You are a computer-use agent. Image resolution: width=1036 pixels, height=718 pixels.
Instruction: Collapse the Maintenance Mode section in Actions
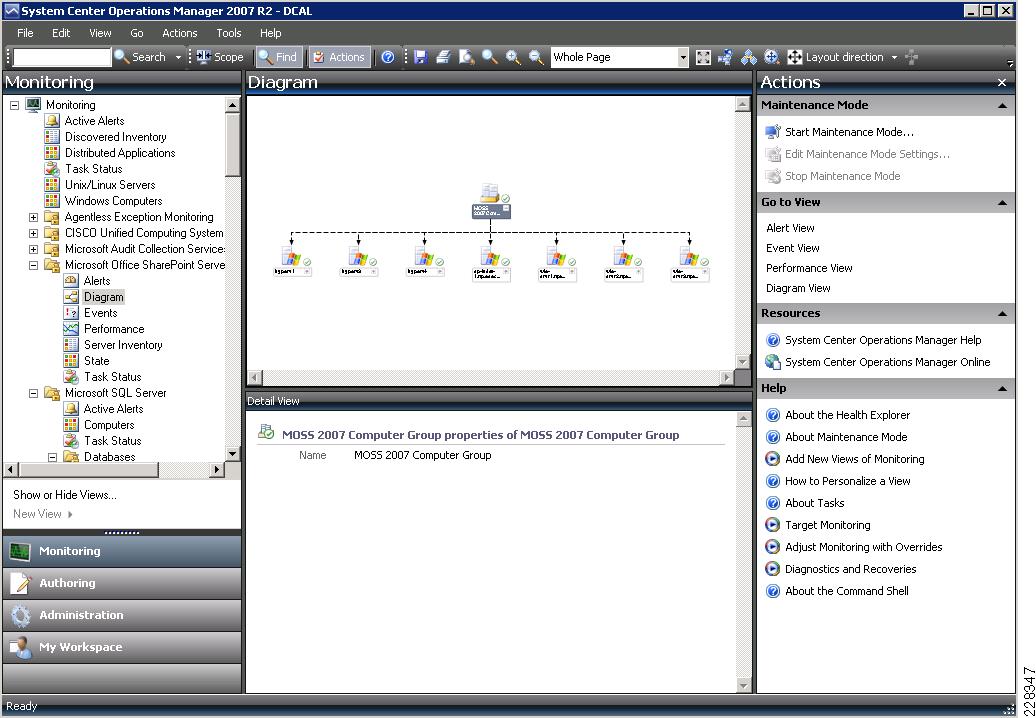(x=1002, y=106)
